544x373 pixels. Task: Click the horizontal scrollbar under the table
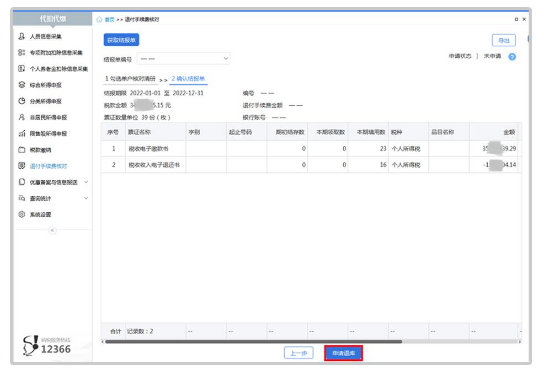(254, 342)
